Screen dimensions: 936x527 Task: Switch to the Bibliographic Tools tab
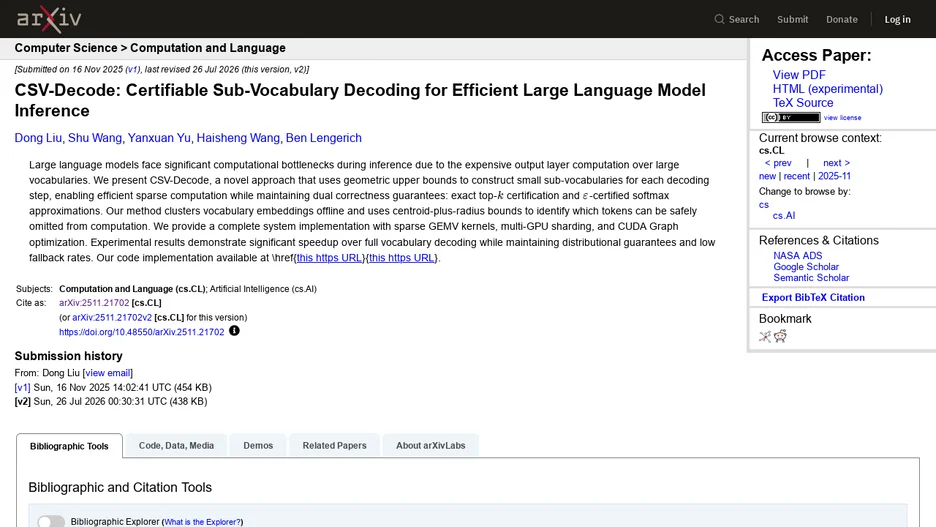coord(69,446)
